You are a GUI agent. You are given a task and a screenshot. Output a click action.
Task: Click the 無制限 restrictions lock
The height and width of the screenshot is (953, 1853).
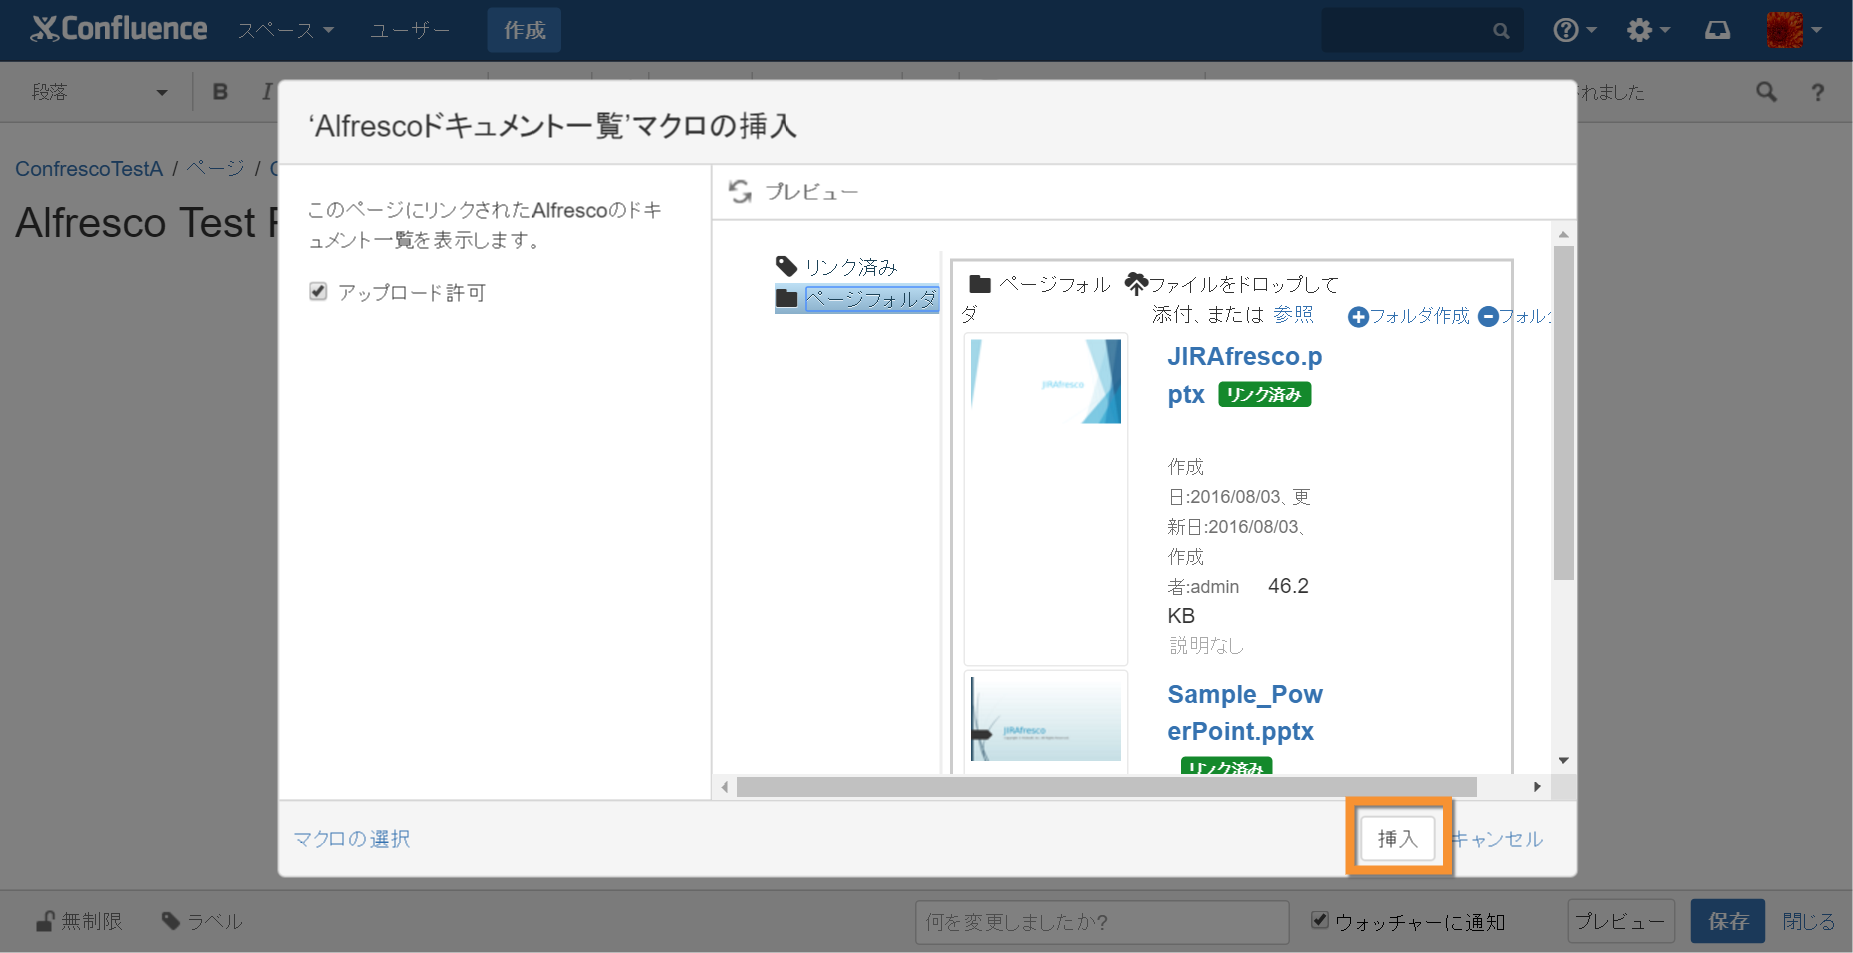79,921
